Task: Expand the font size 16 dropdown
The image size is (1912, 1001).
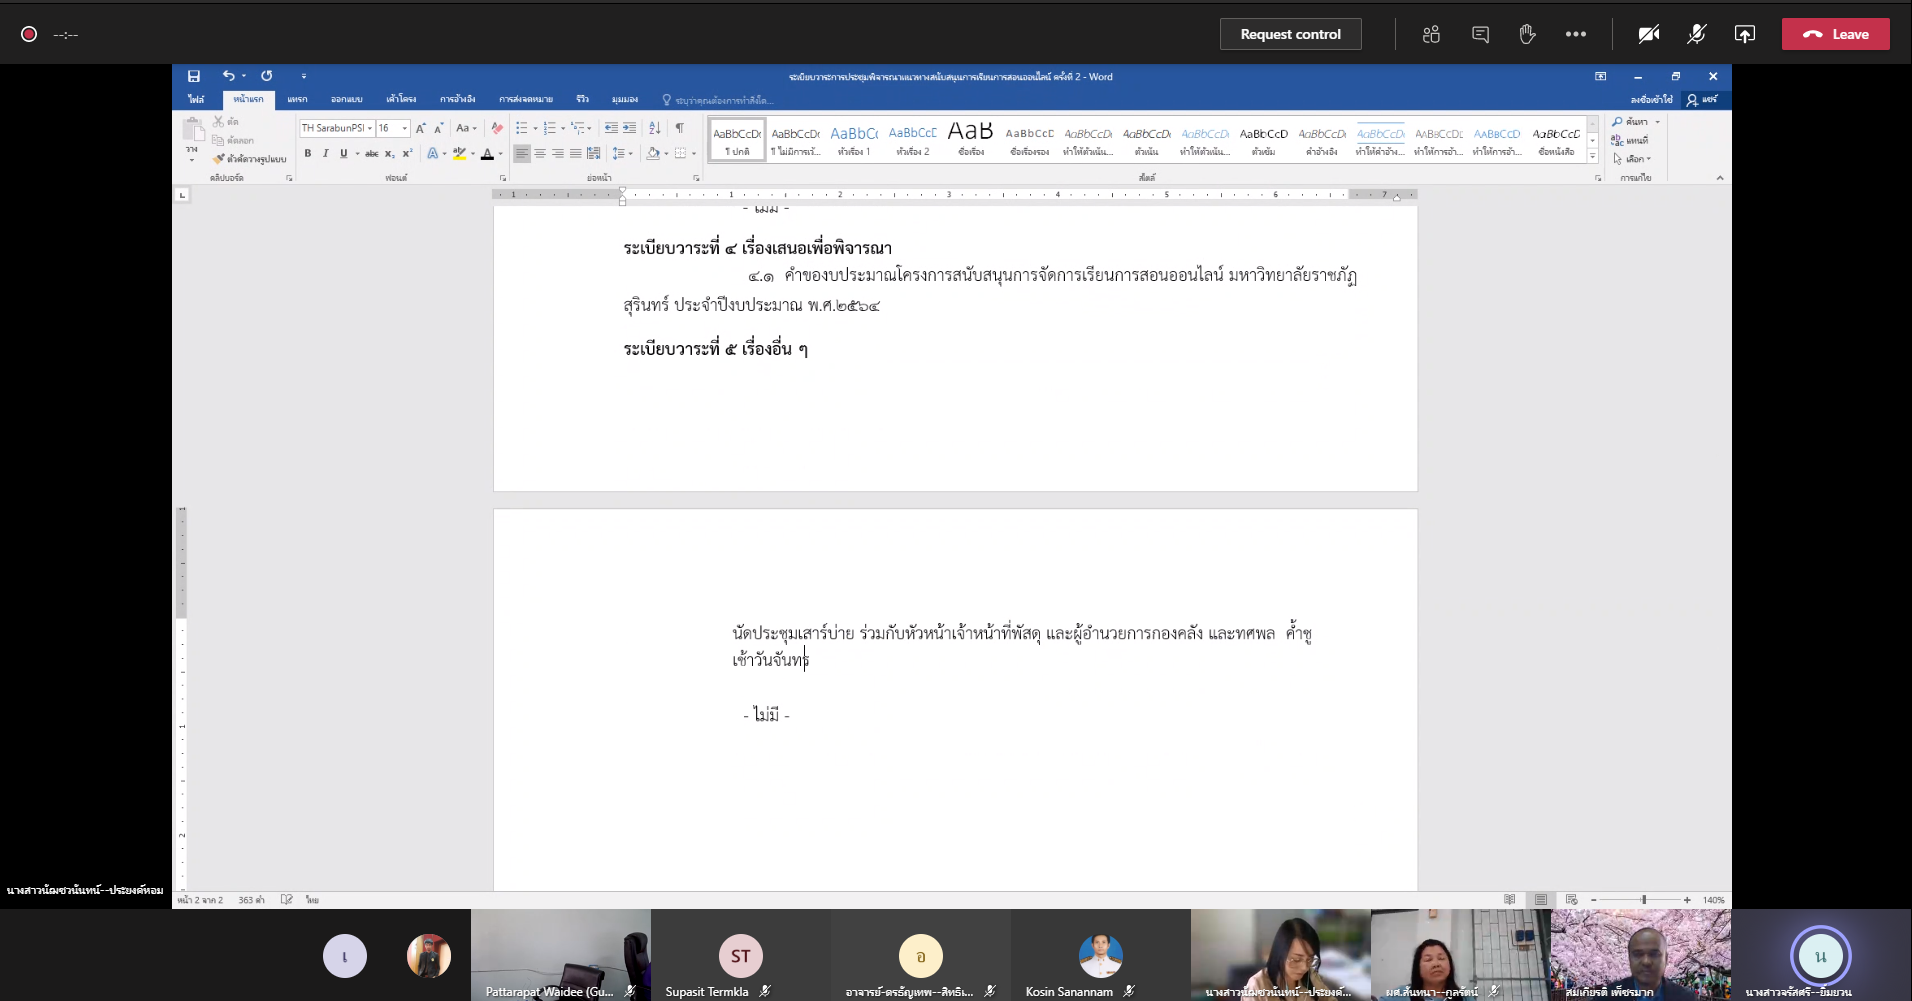Action: coord(404,128)
